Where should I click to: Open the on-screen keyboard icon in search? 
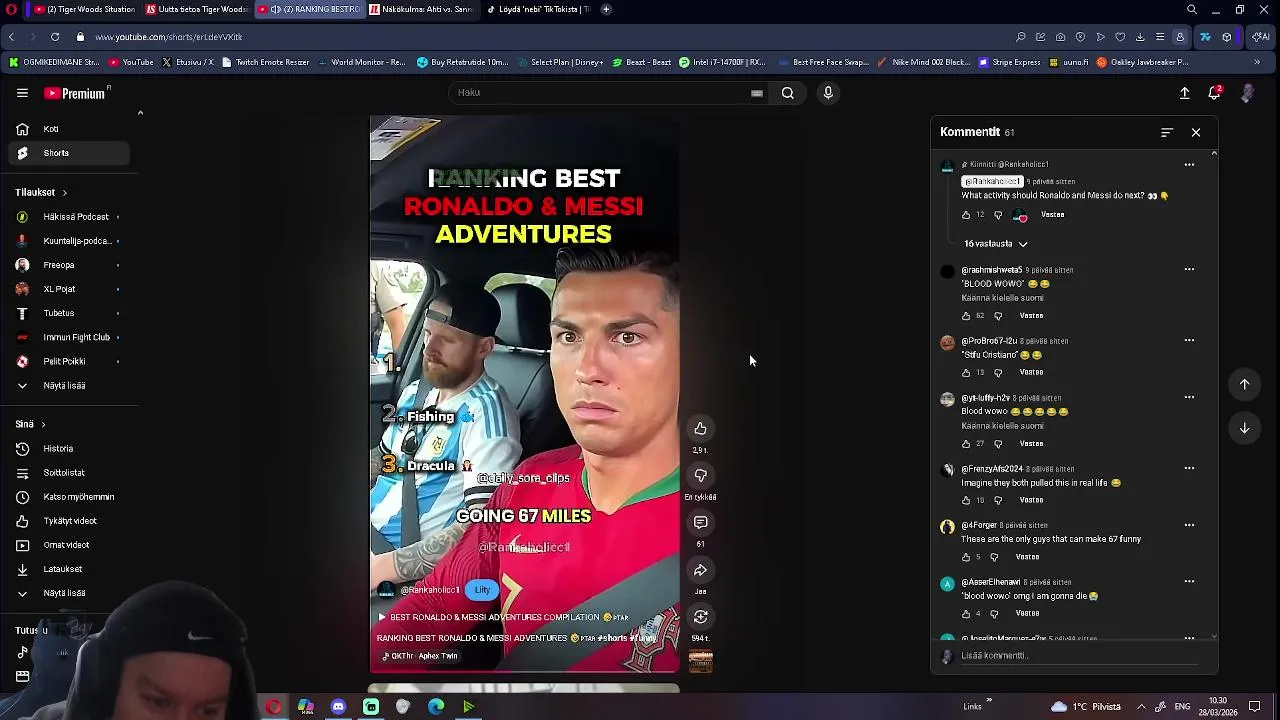757,93
